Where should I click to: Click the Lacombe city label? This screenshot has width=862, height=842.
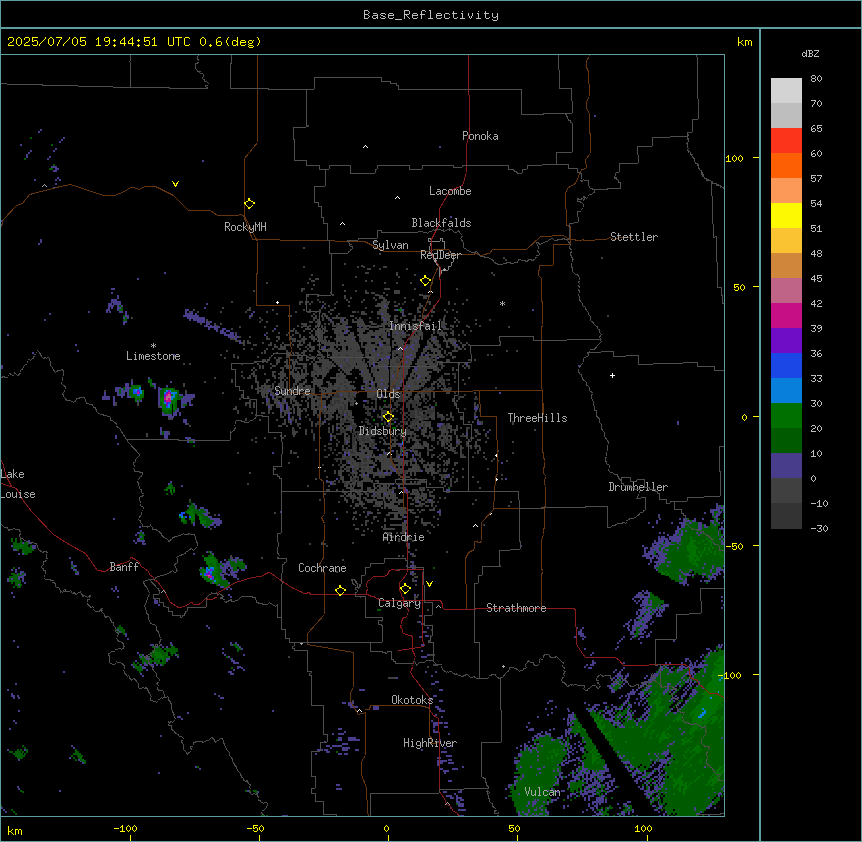[x=450, y=191]
